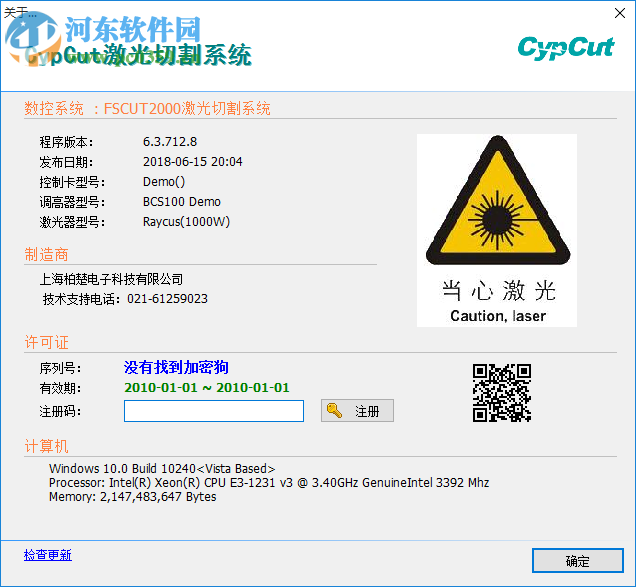Click the version number 6.3.712.8
The image size is (636, 587).
click(x=170, y=142)
